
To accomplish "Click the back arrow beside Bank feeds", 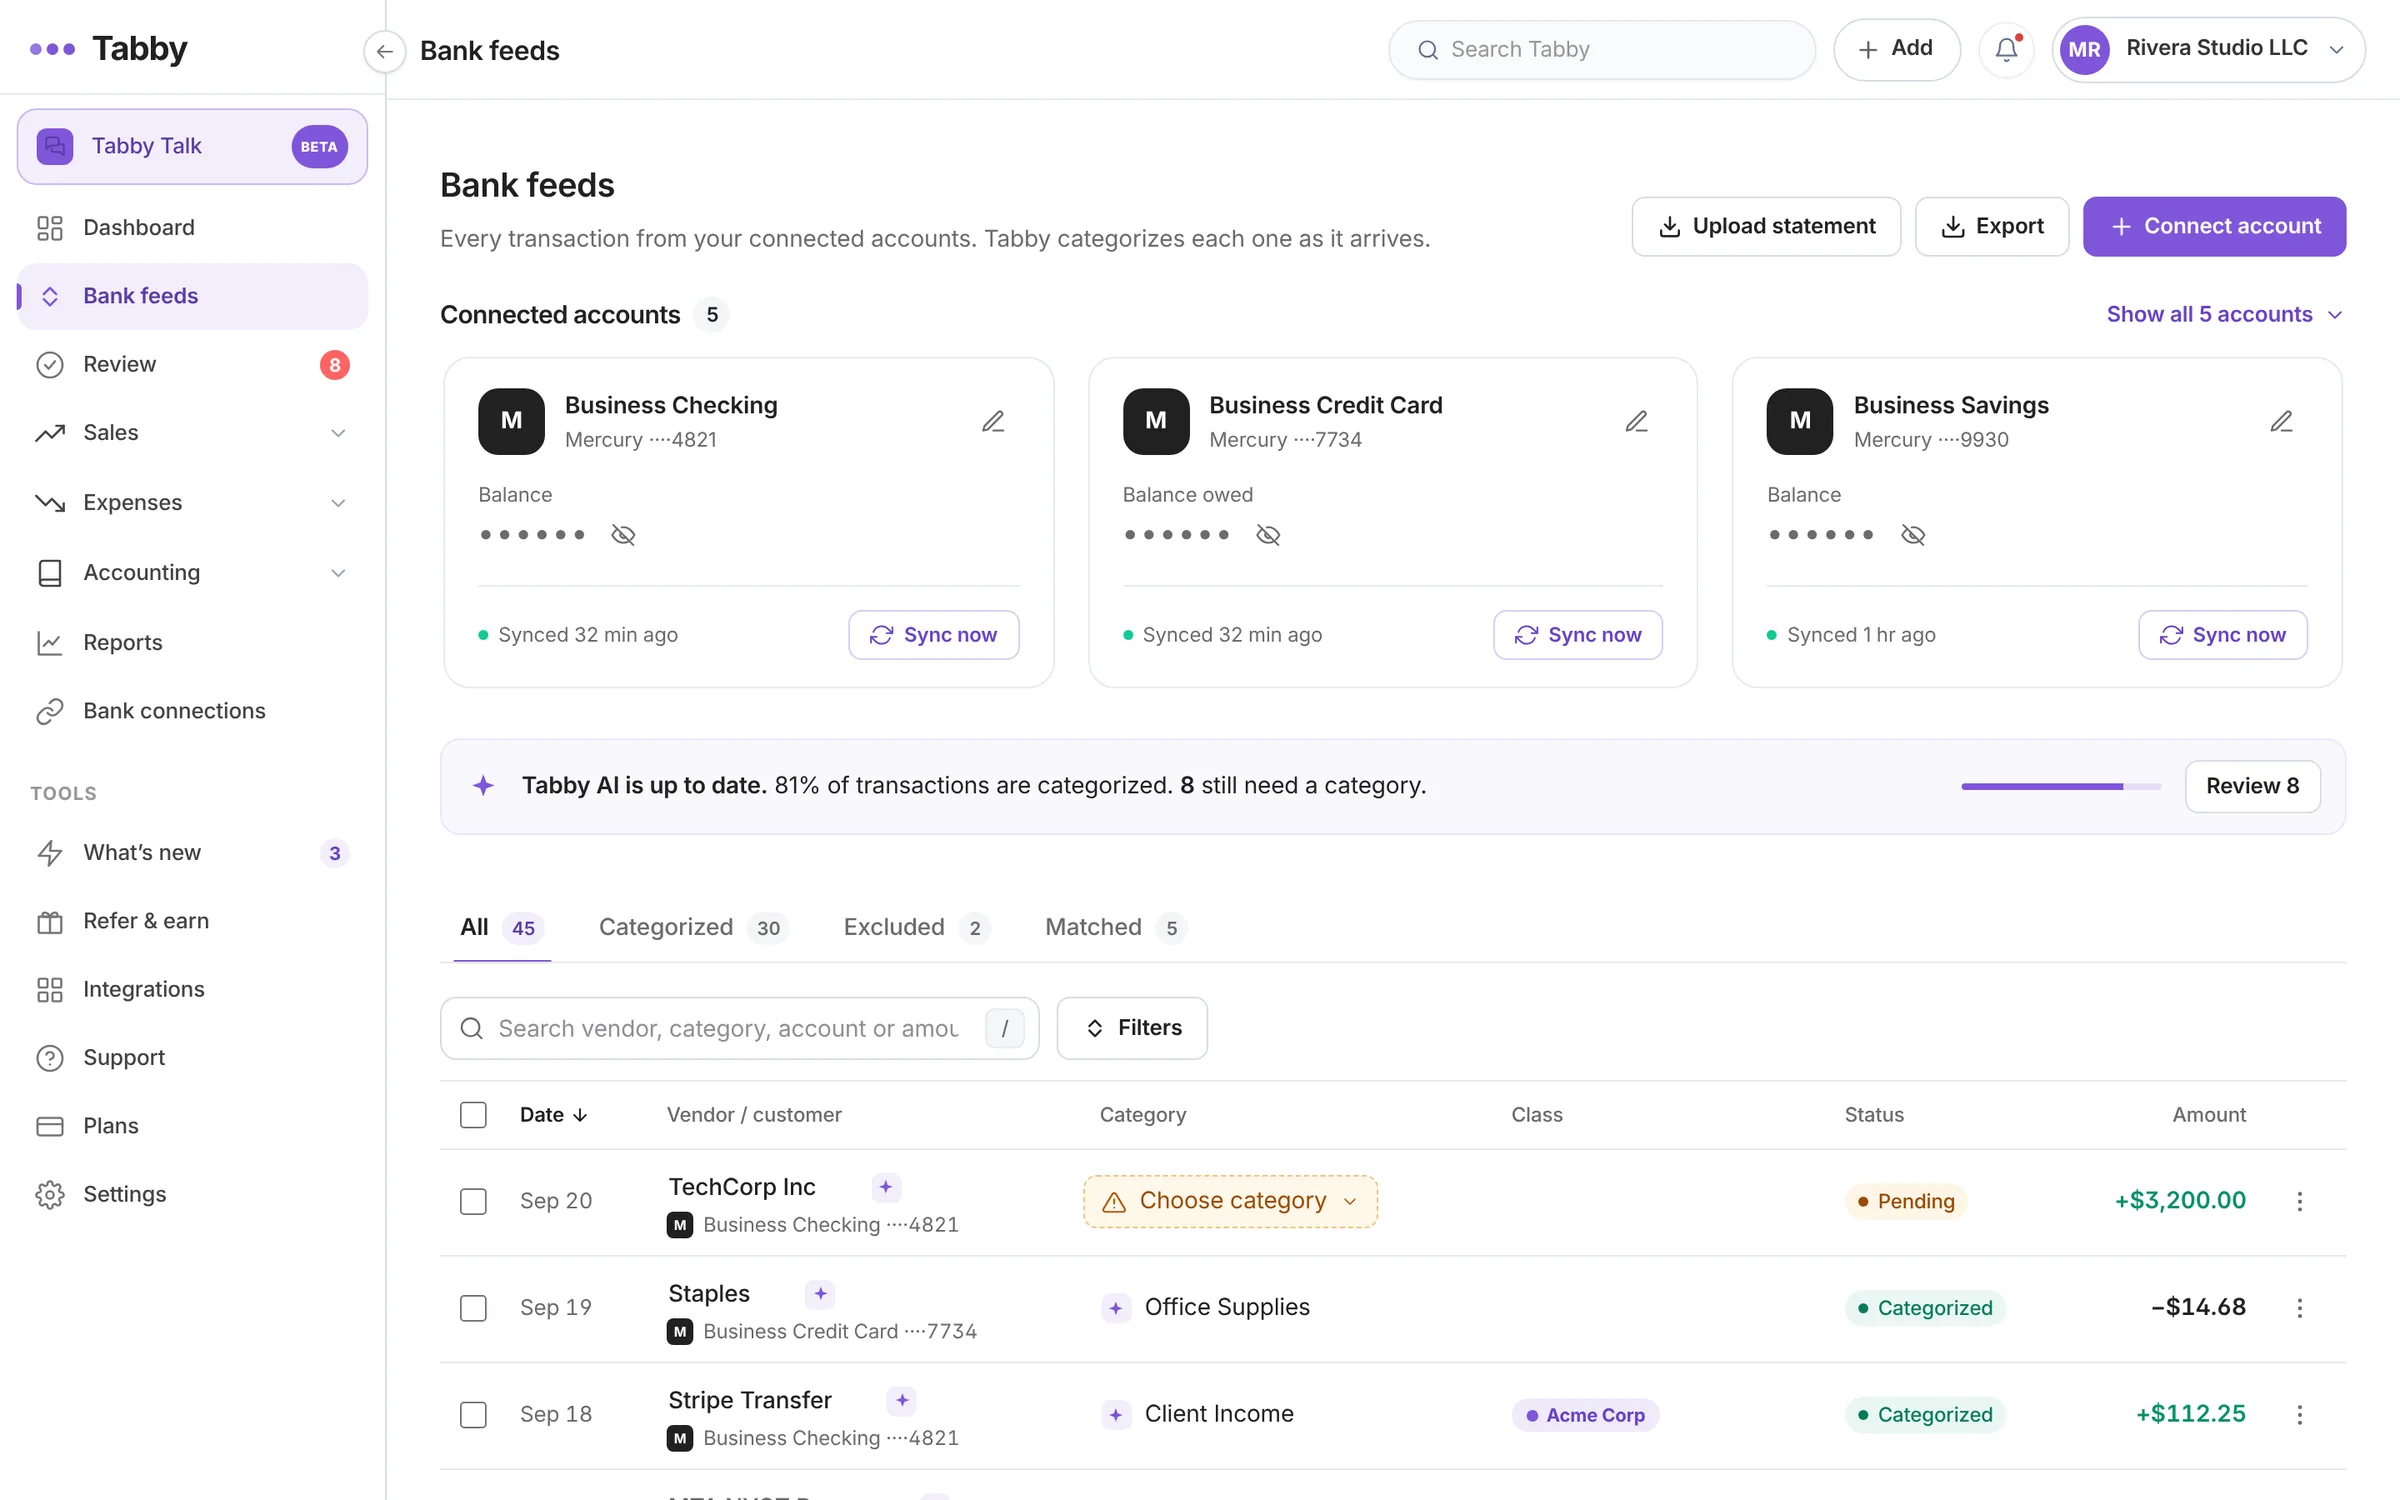I will click(x=384, y=51).
